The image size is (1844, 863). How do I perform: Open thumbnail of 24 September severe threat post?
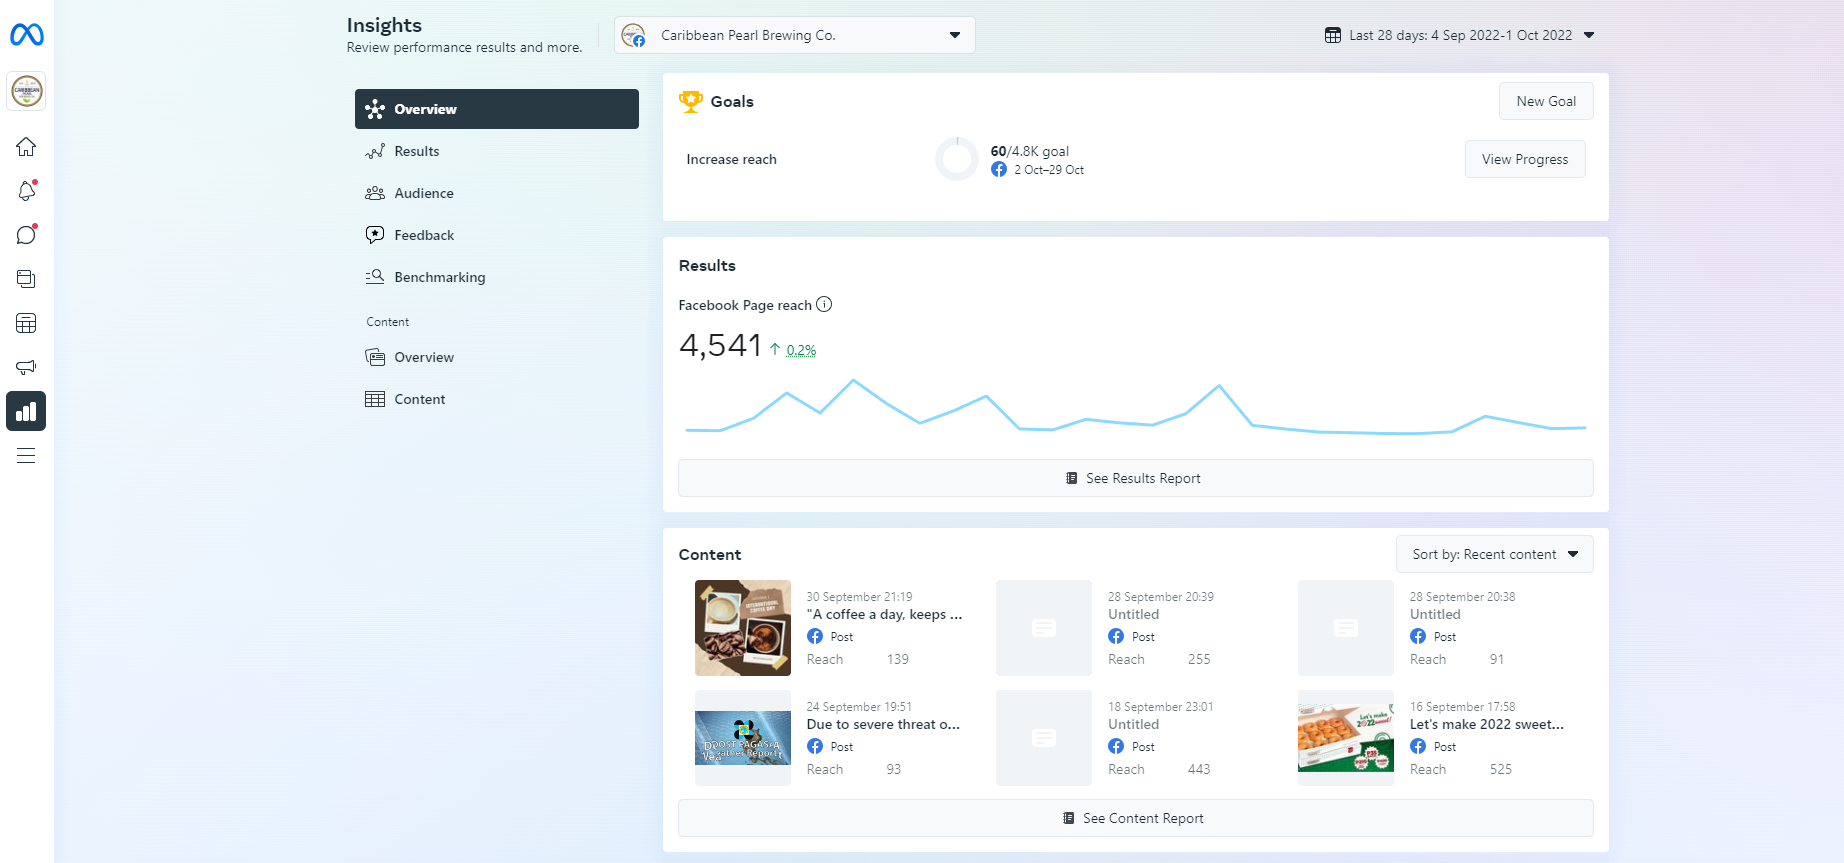point(743,738)
